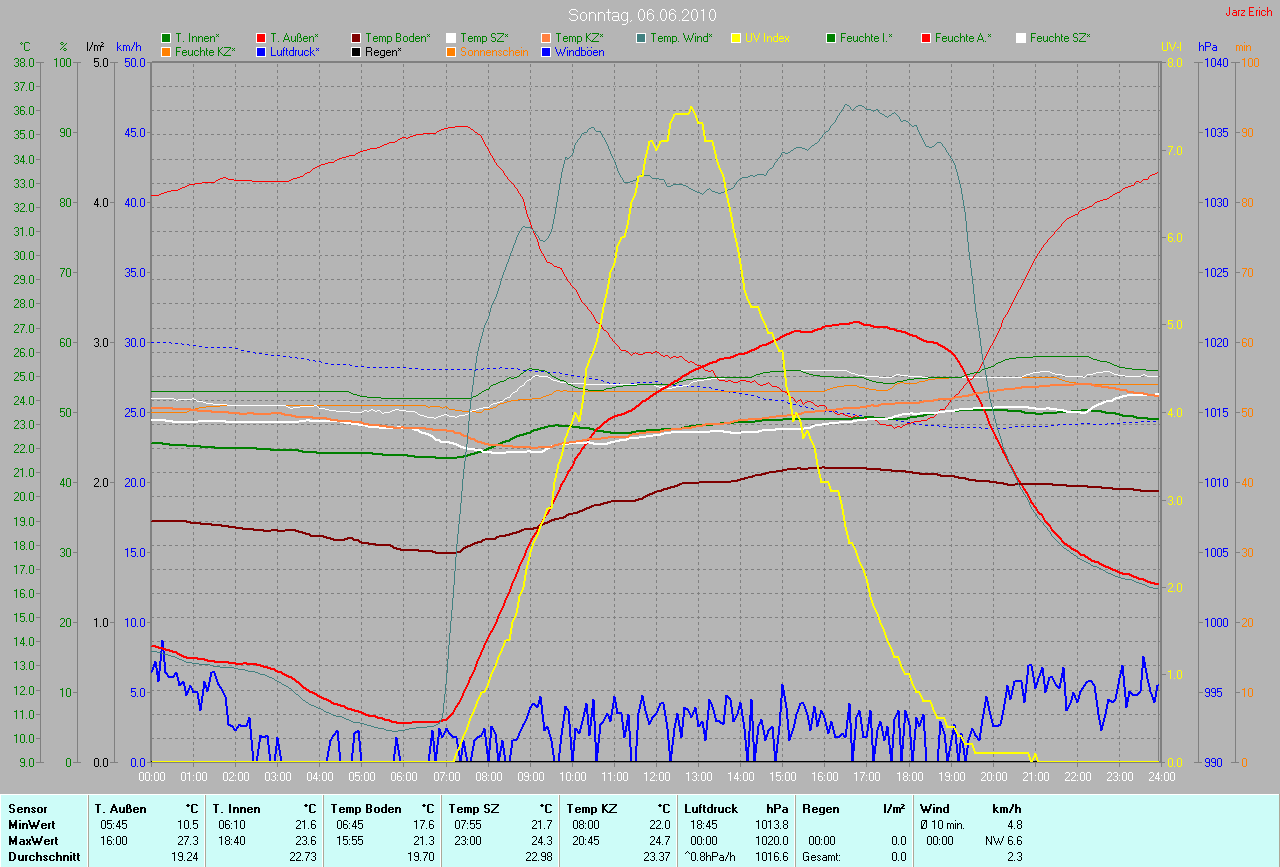Click the yellow UV Index legend square

point(737,38)
